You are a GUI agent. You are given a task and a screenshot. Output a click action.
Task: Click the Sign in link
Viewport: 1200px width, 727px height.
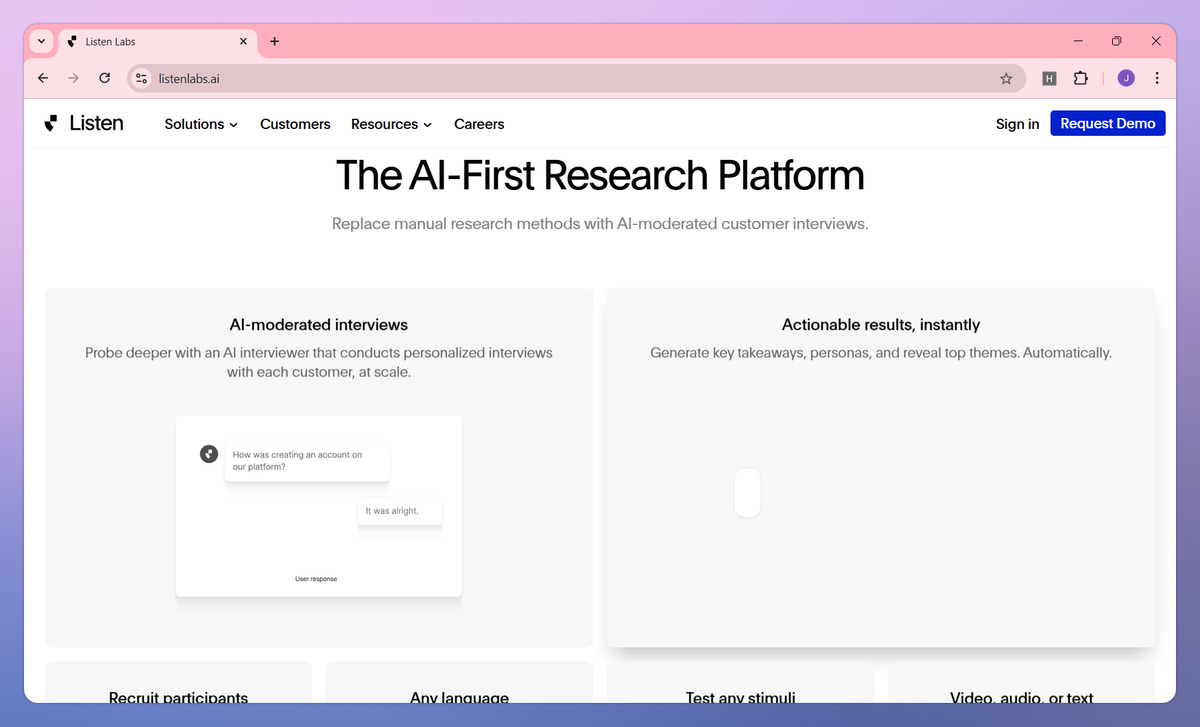click(x=1017, y=124)
